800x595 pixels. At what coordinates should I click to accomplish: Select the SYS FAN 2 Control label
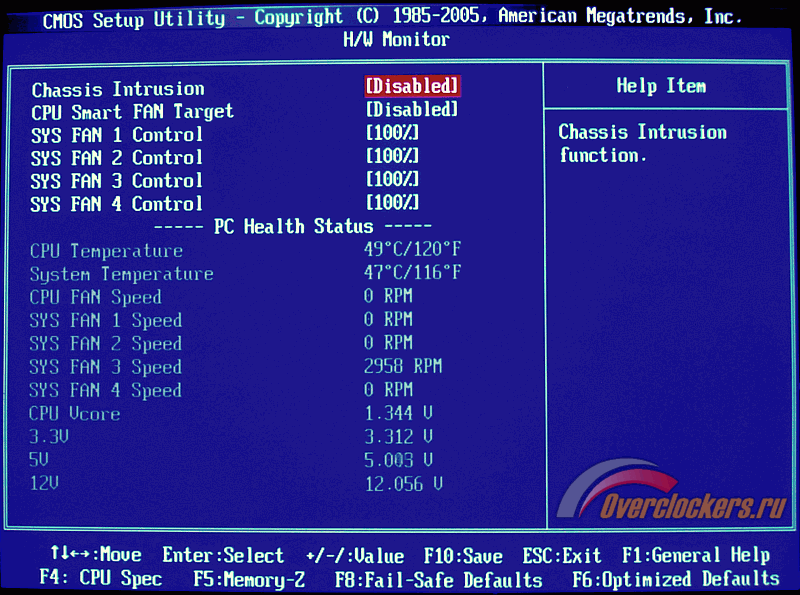[x=117, y=158]
